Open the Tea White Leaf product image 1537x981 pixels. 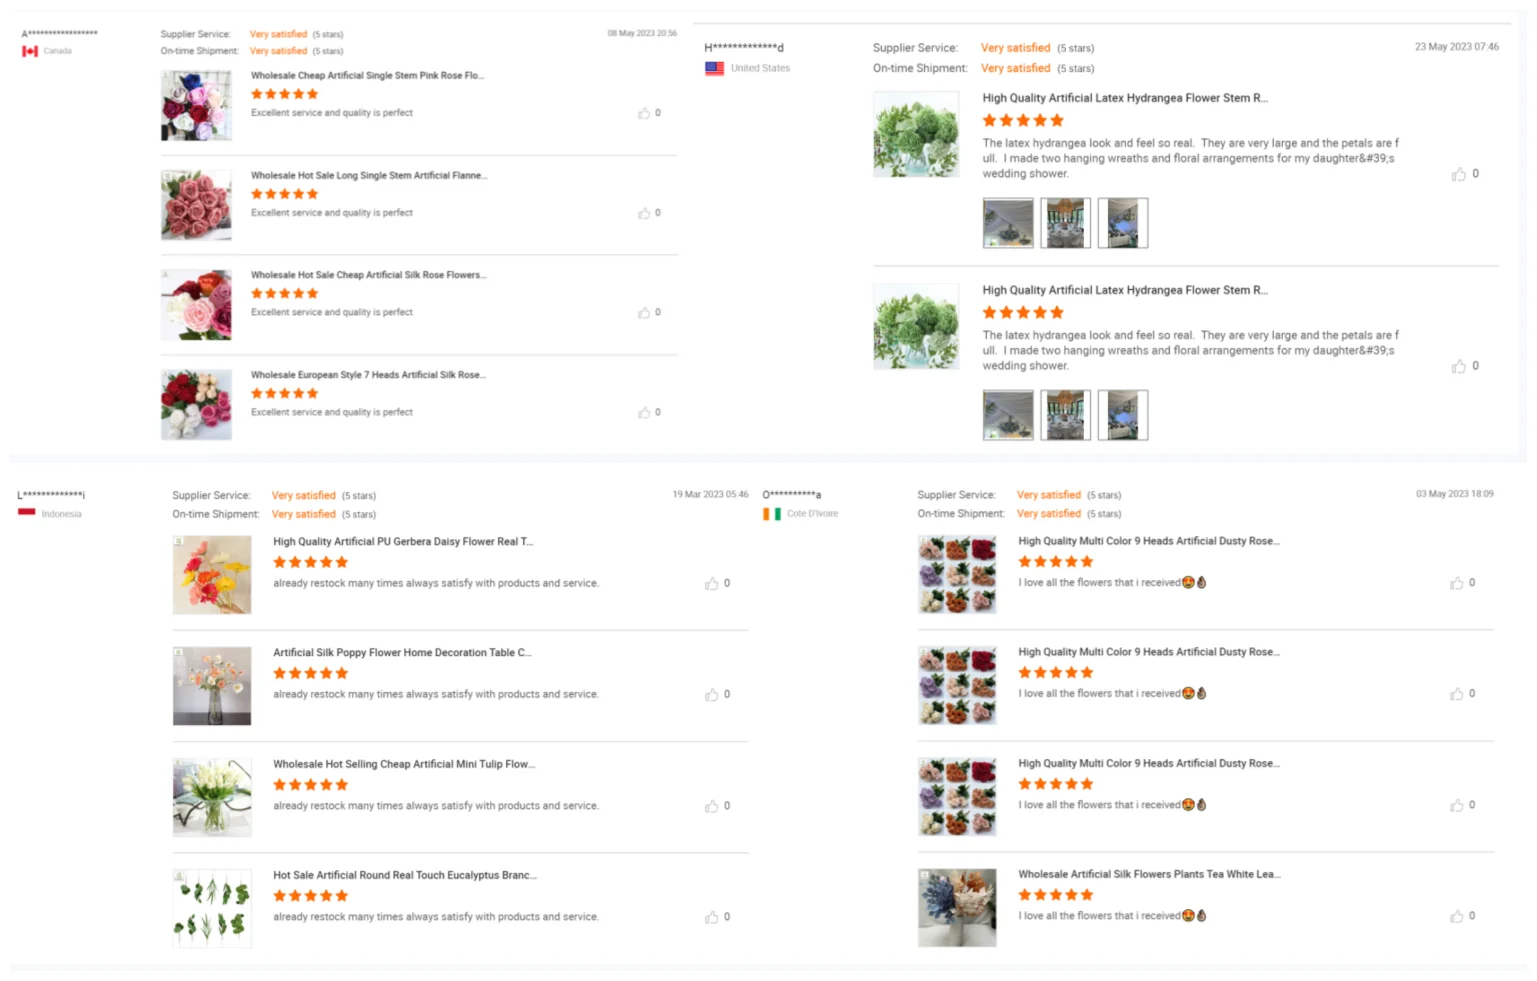click(x=957, y=908)
